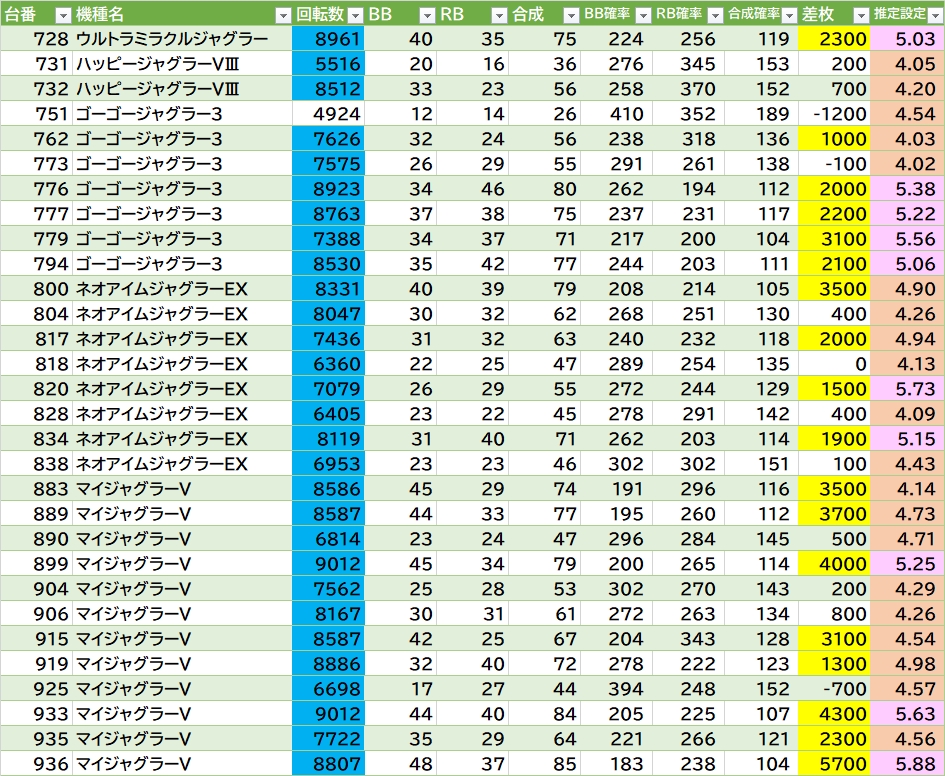Open the 機種名 column filter dropdown
Viewport: 945px width, 776px height.
click(284, 15)
